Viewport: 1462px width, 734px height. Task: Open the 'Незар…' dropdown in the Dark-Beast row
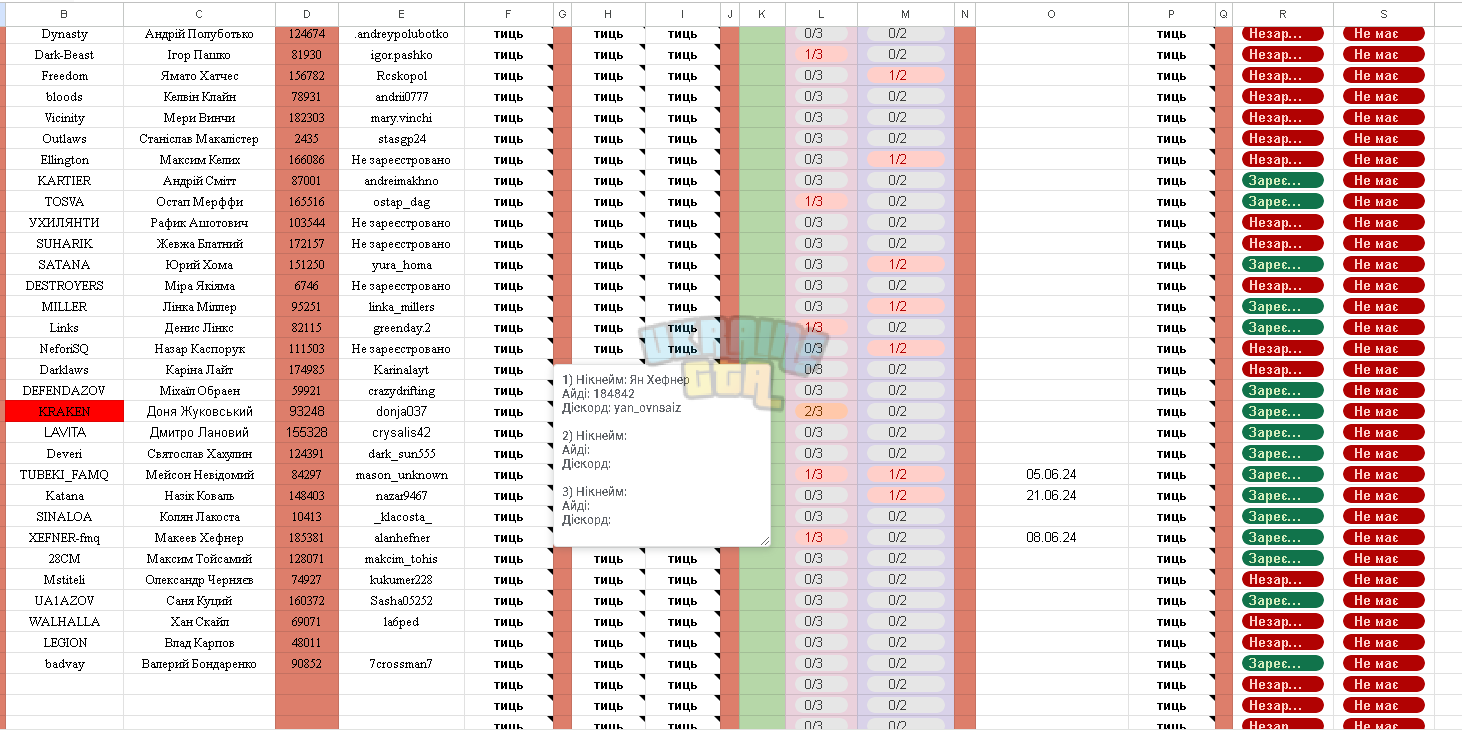(x=1283, y=55)
